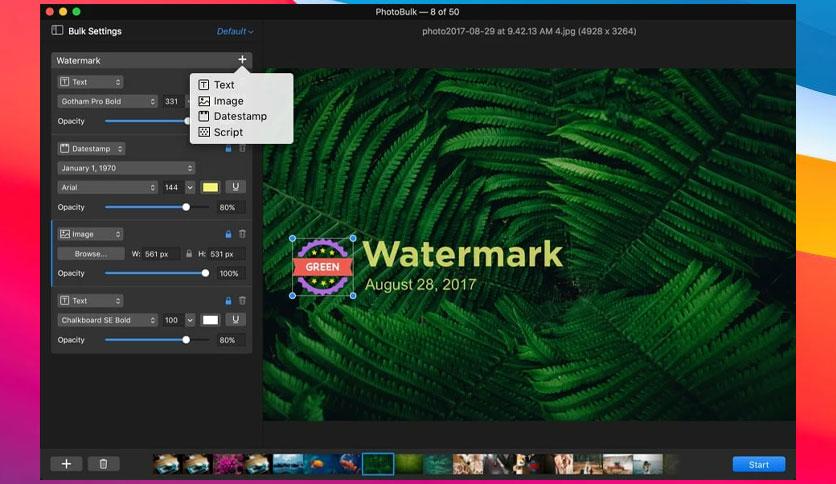This screenshot has height=484, width=836.
Task: Remove selected photo with bottom trash button
Action: tap(103, 464)
